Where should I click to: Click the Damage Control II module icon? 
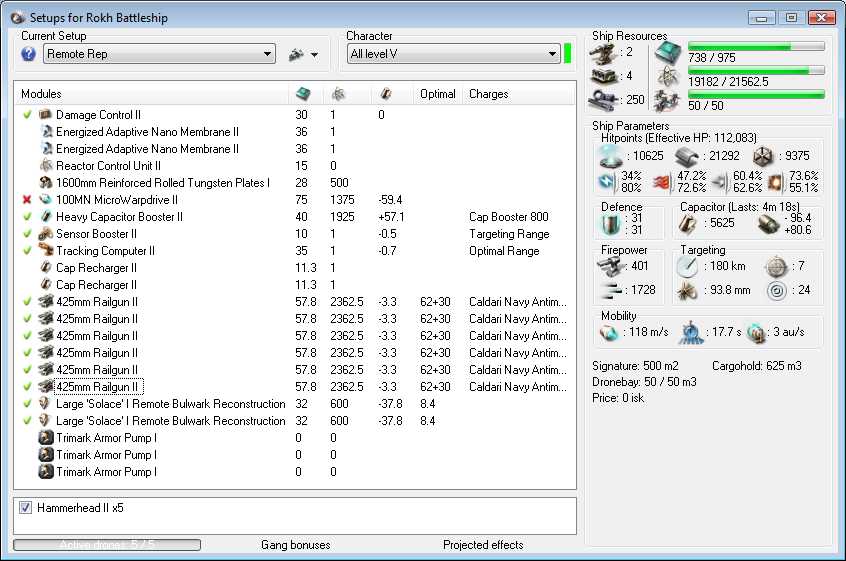click(45, 115)
